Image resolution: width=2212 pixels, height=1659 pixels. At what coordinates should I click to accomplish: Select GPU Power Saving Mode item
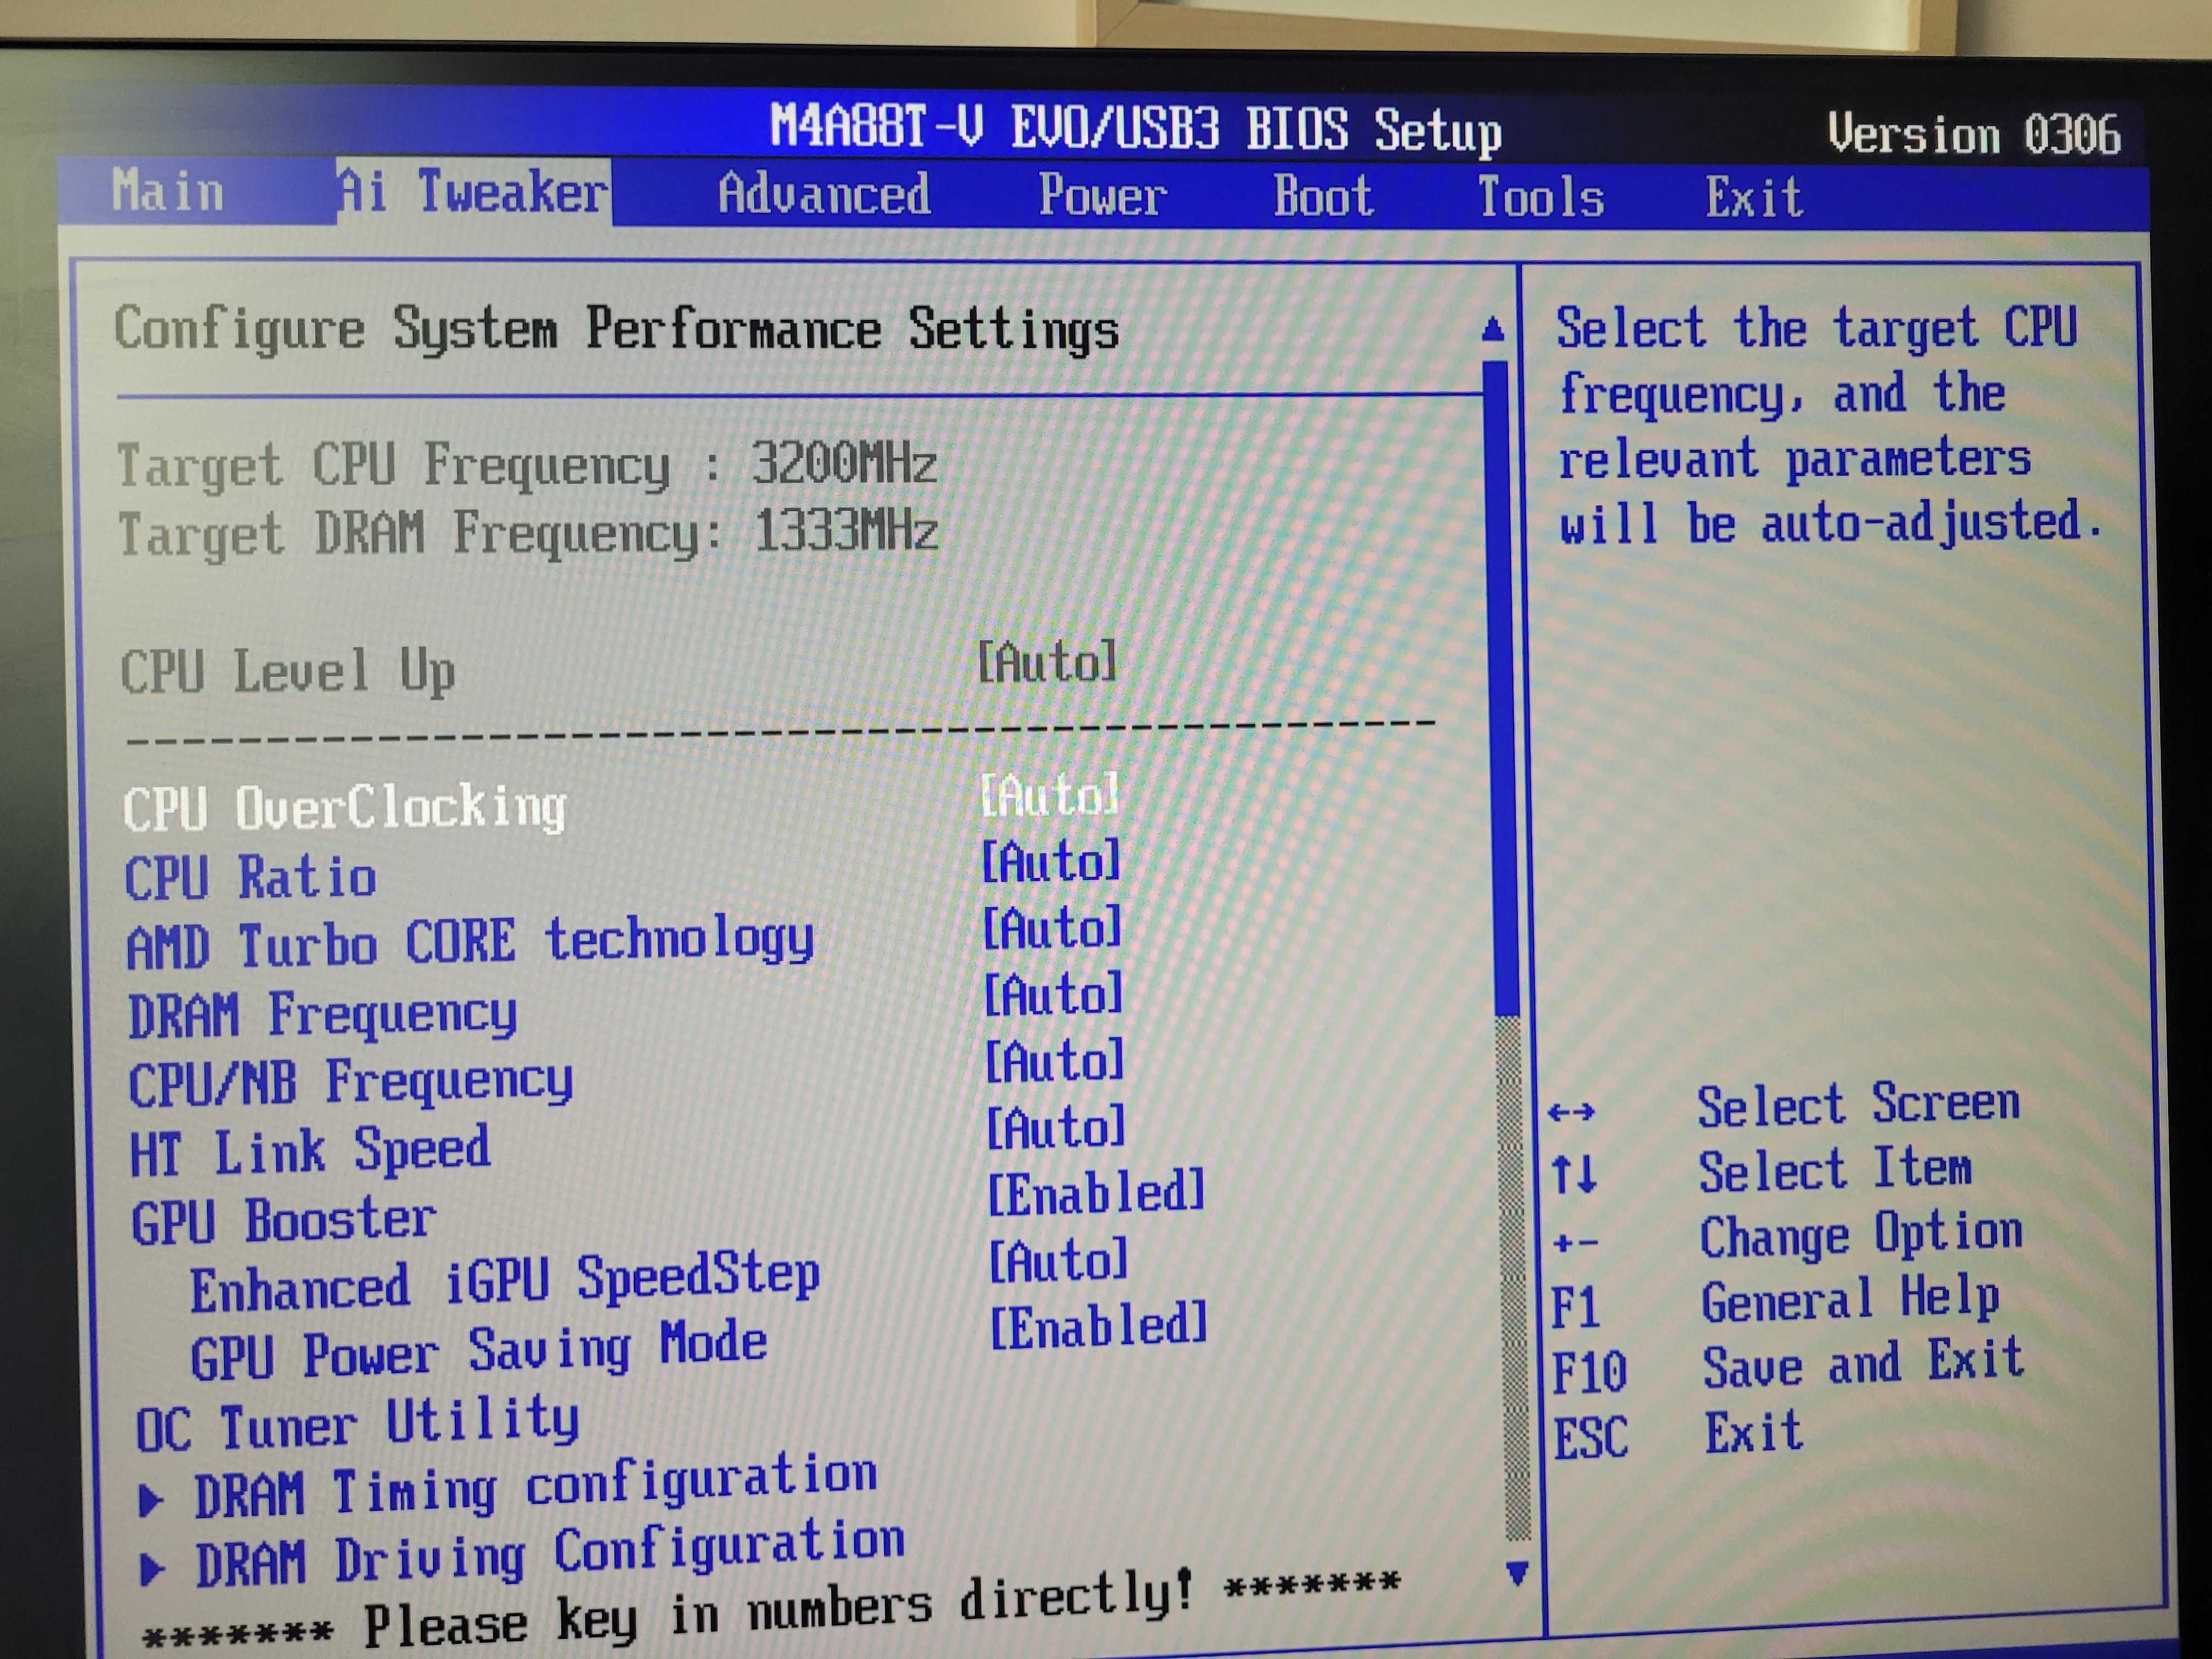pyautogui.click(x=479, y=1350)
